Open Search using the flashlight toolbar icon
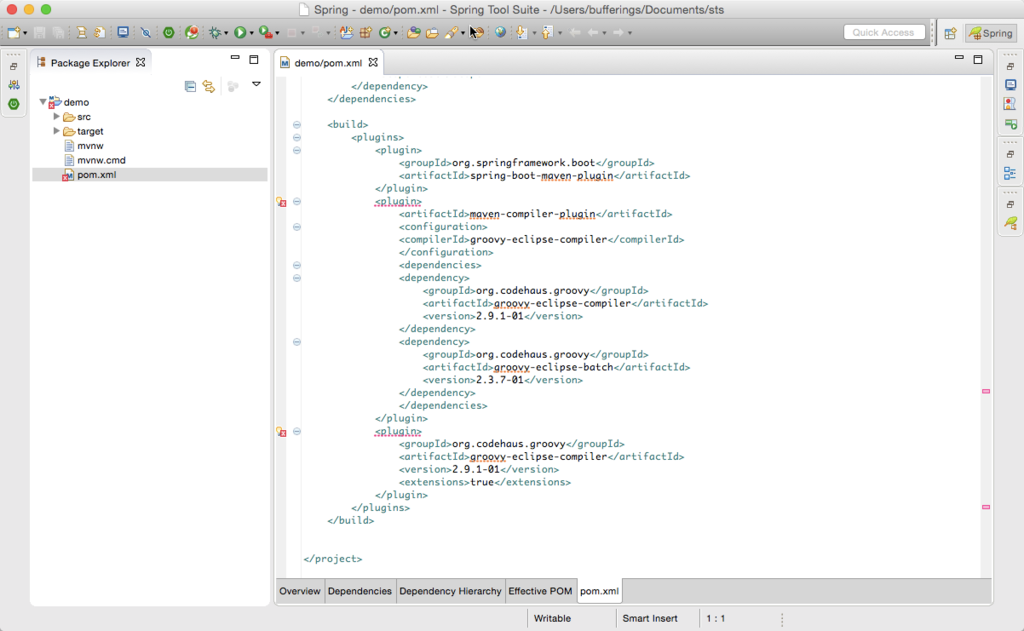Screen dimensions: 1024x631 click(451, 32)
